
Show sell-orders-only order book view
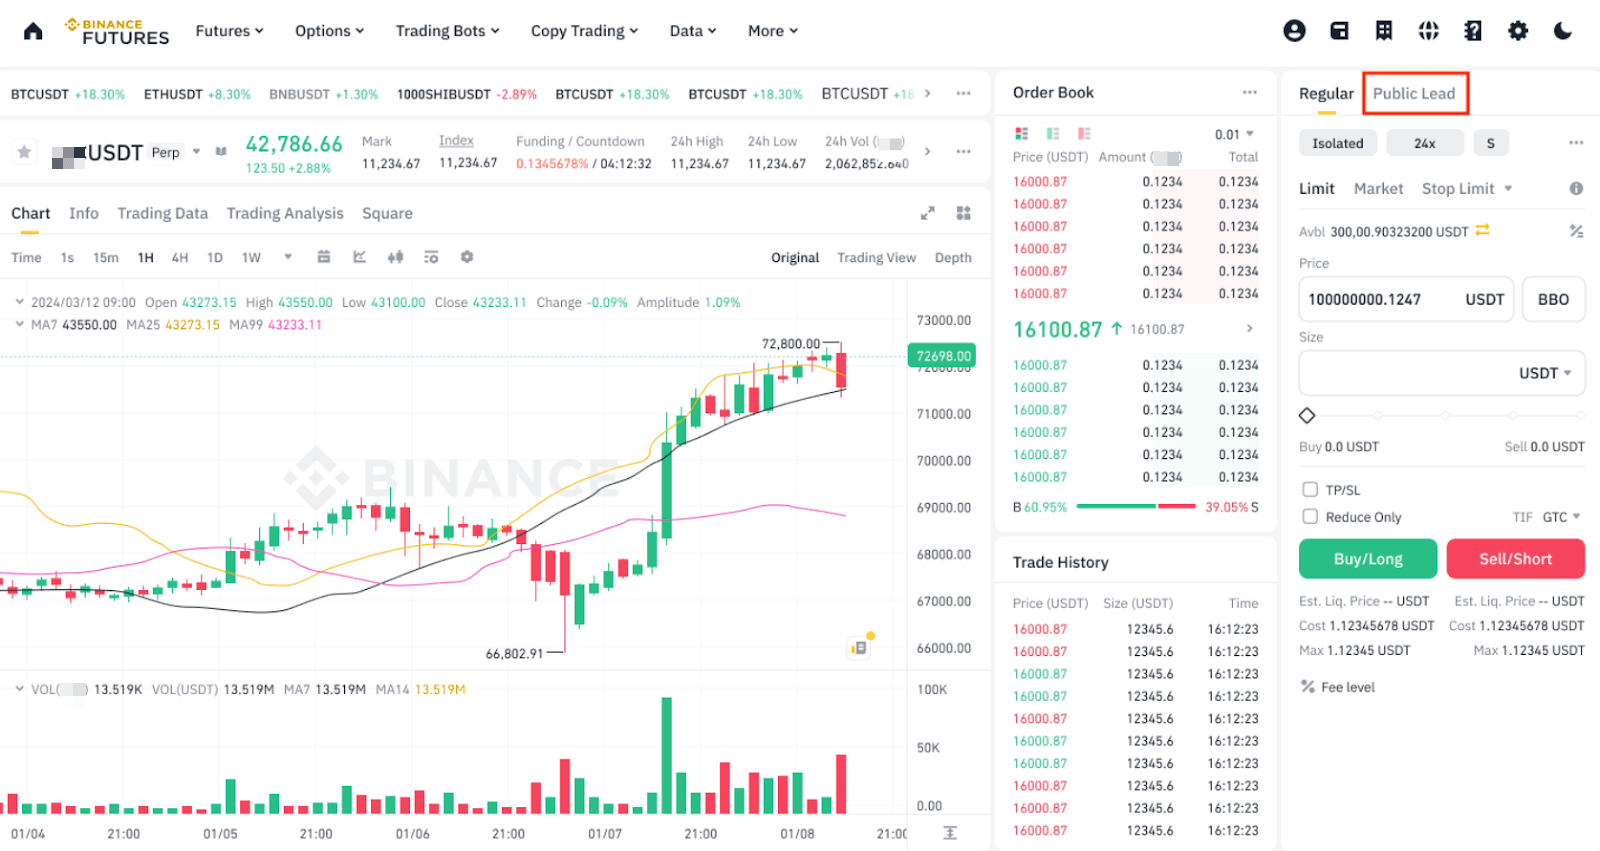point(1084,133)
